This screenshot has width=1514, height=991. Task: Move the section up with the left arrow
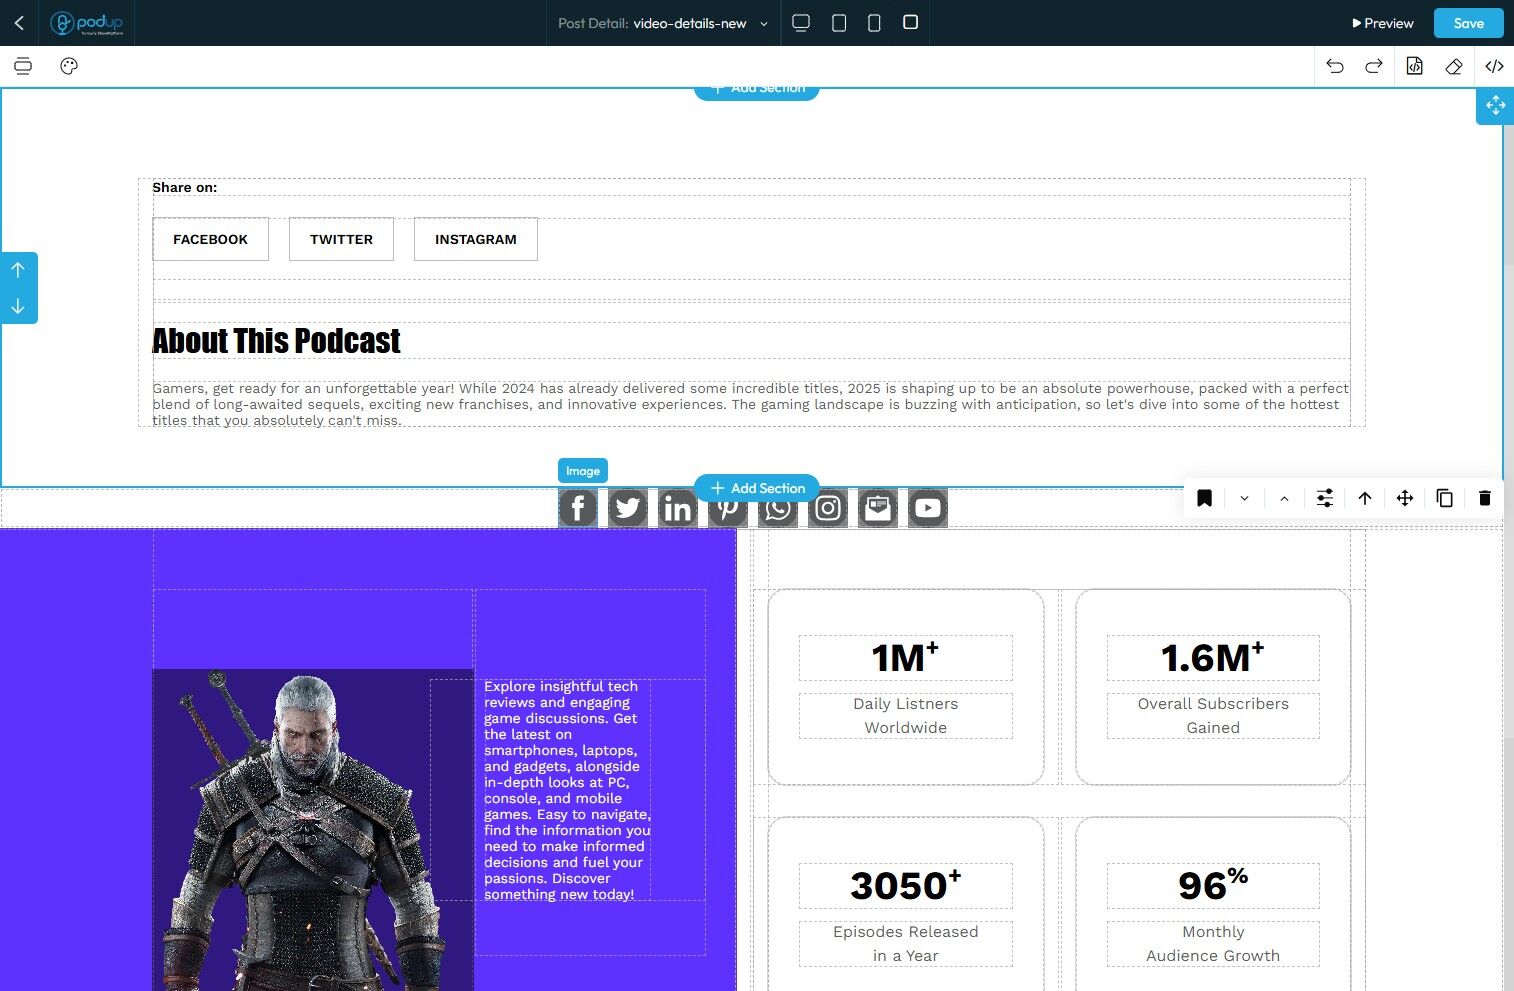(18, 270)
